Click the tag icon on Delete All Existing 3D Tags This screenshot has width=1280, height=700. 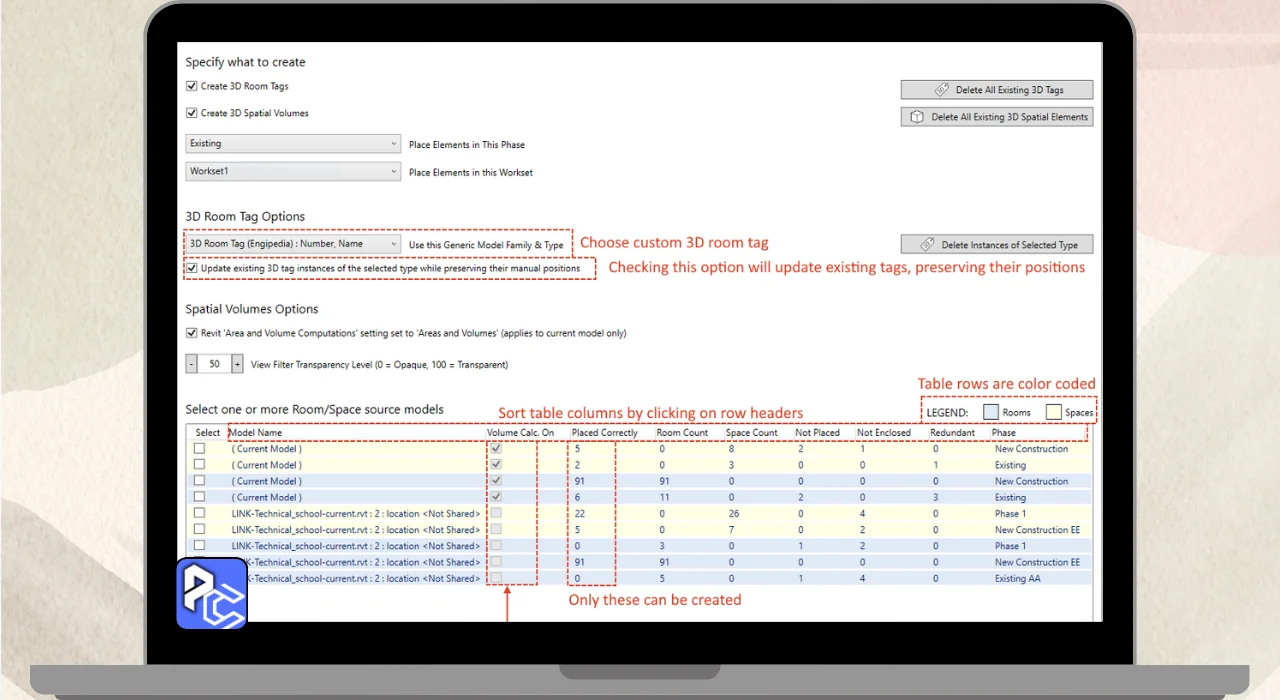tap(942, 90)
